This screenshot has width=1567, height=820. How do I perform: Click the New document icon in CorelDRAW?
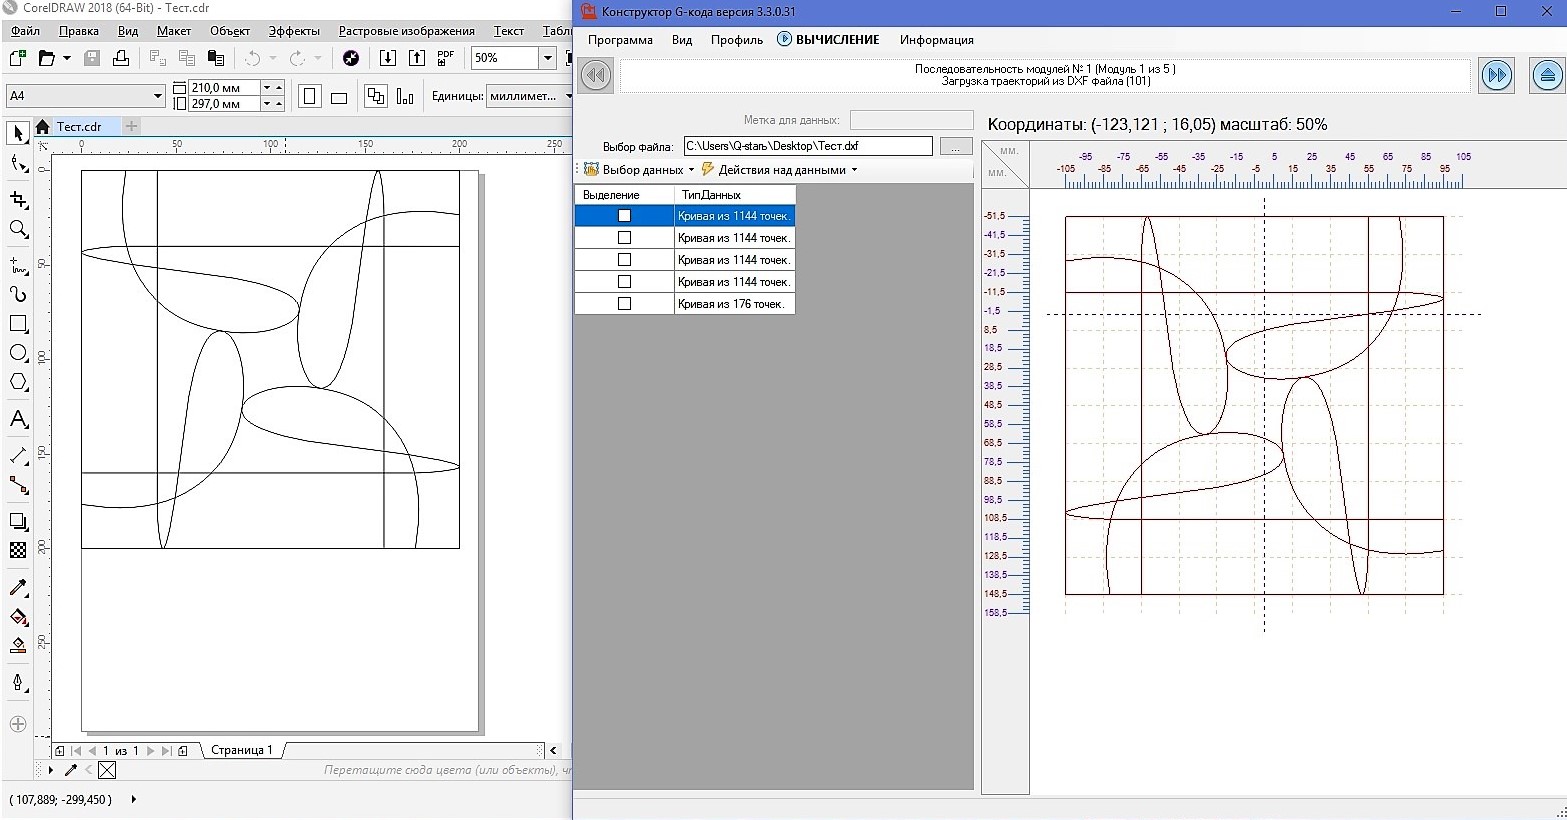17,58
